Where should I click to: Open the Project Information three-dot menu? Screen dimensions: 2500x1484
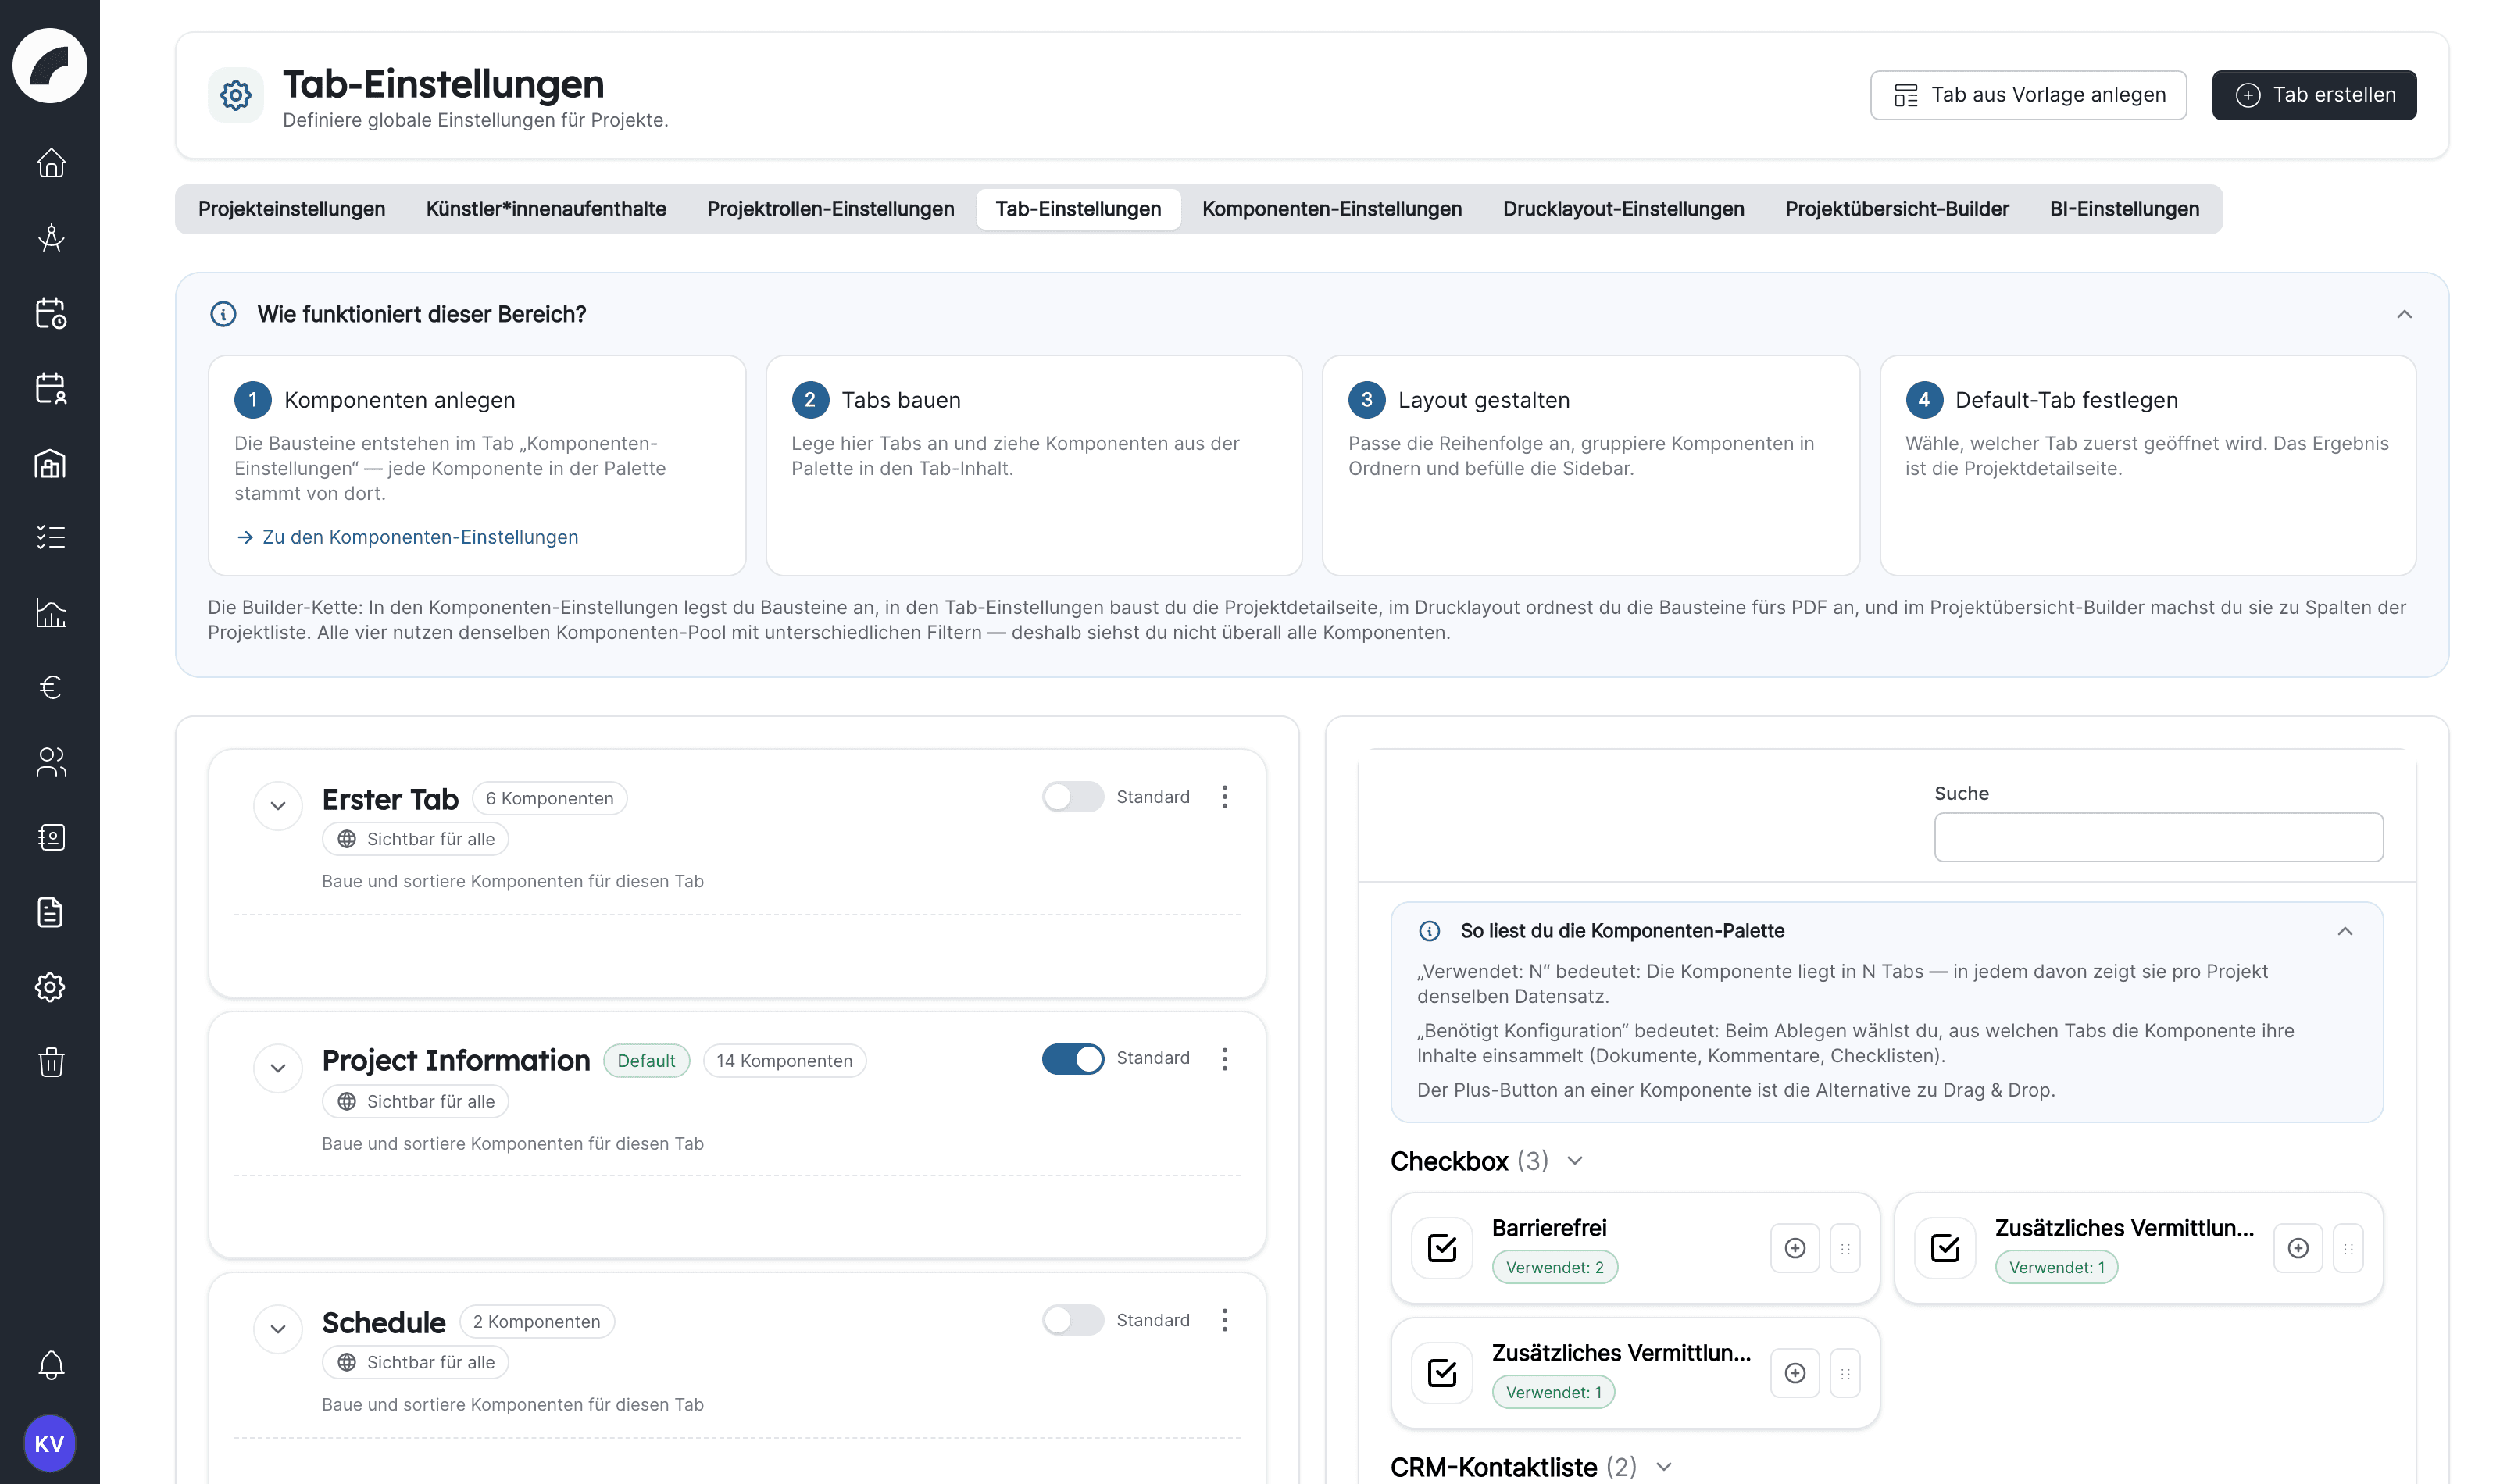tap(1225, 1059)
